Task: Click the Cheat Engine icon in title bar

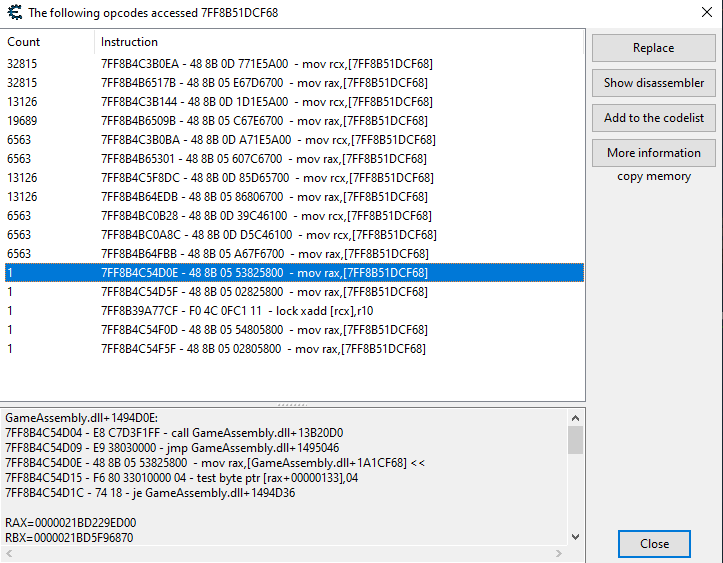Action: (13, 13)
